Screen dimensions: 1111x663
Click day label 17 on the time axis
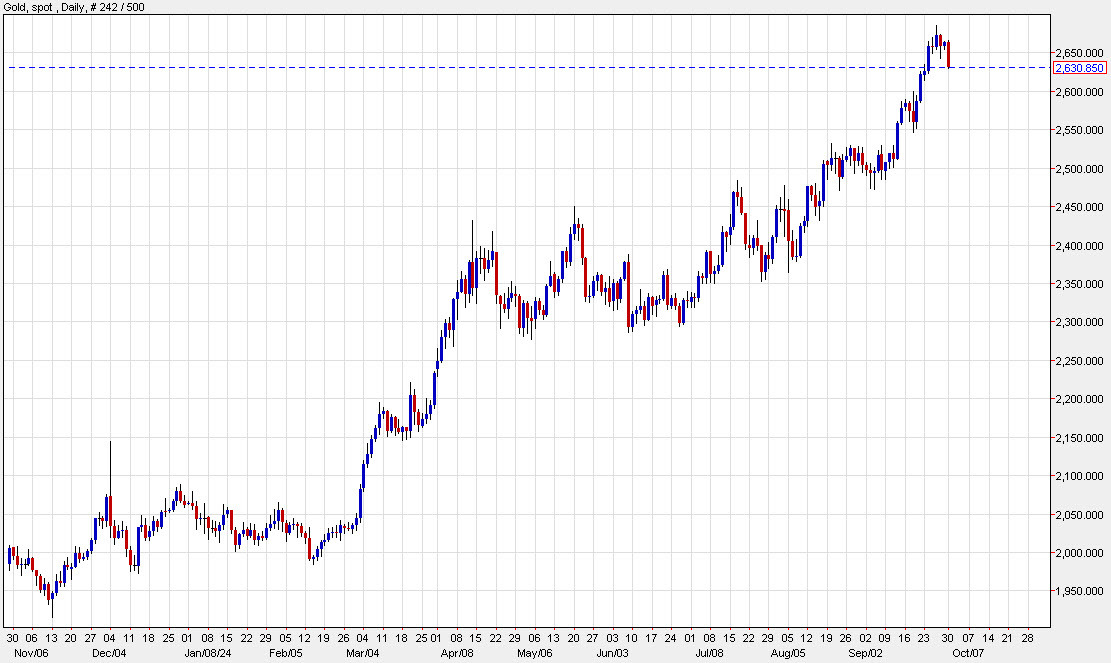pyautogui.click(x=650, y=638)
